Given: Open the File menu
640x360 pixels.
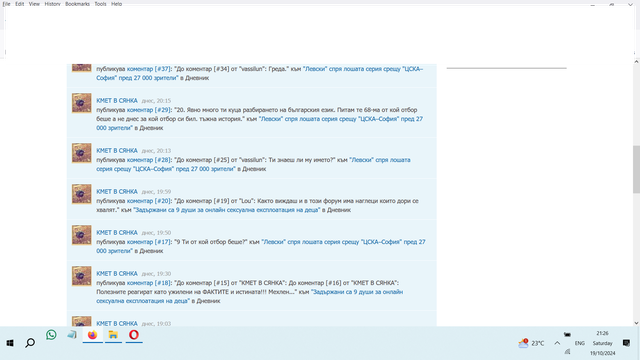Looking at the screenshot, I should (x=7, y=4).
